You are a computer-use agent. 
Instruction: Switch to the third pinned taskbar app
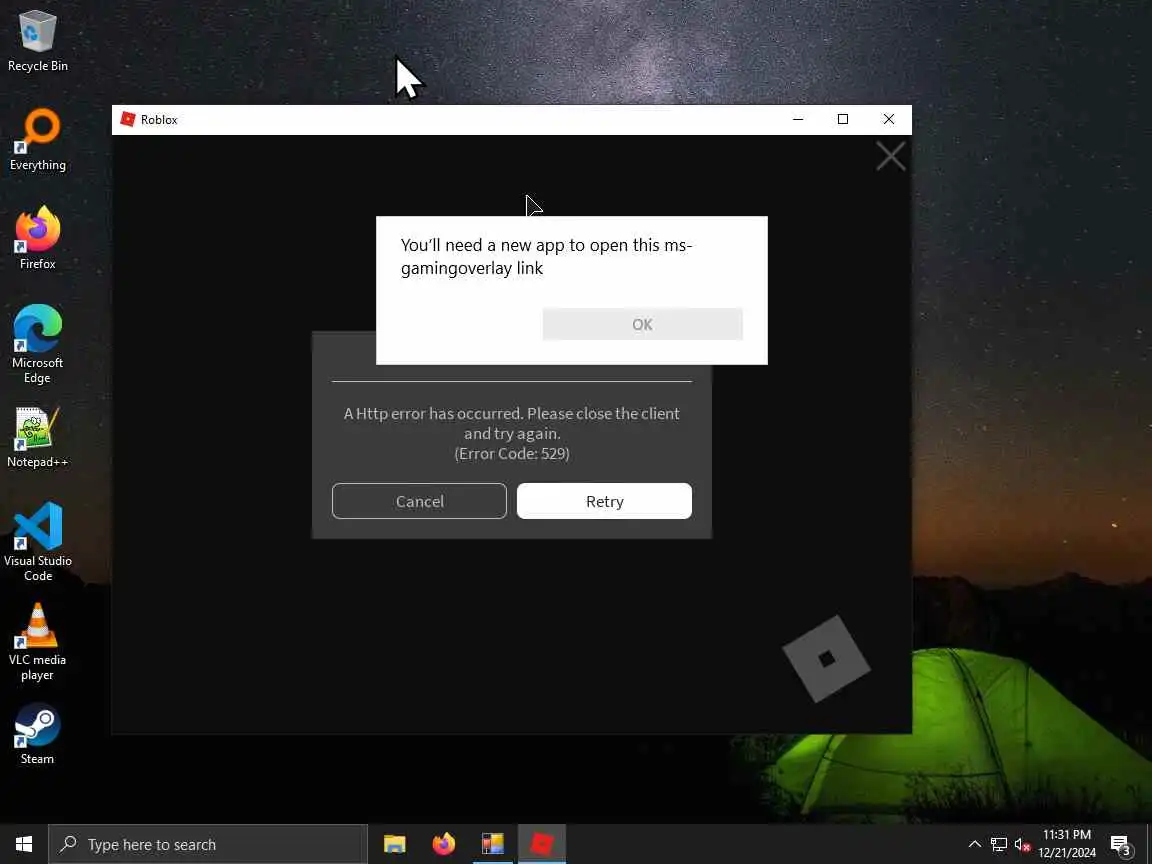[x=492, y=844]
